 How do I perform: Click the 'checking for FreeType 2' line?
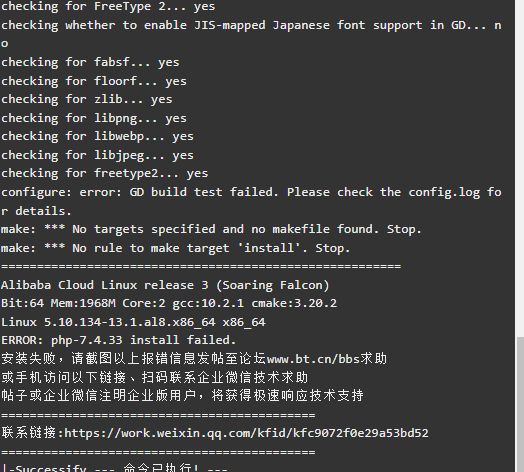tap(108, 6)
